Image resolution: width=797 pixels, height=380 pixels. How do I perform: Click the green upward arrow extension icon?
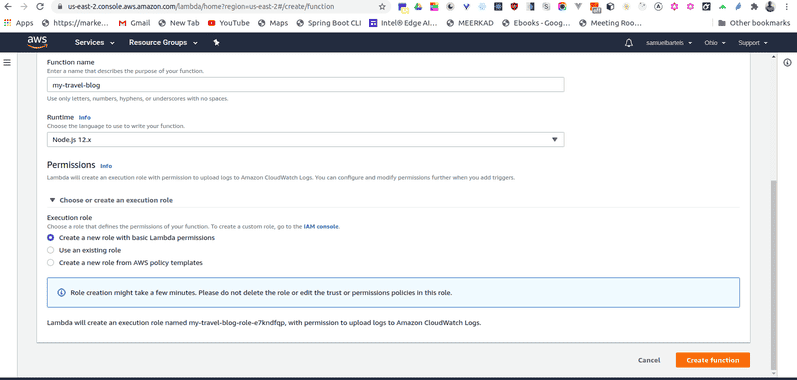click(x=722, y=7)
